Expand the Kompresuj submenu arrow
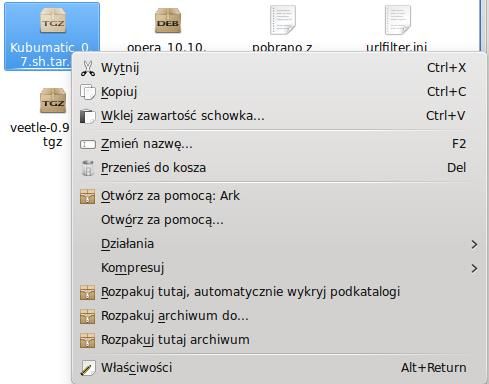The width and height of the screenshot is (489, 384). tap(474, 269)
